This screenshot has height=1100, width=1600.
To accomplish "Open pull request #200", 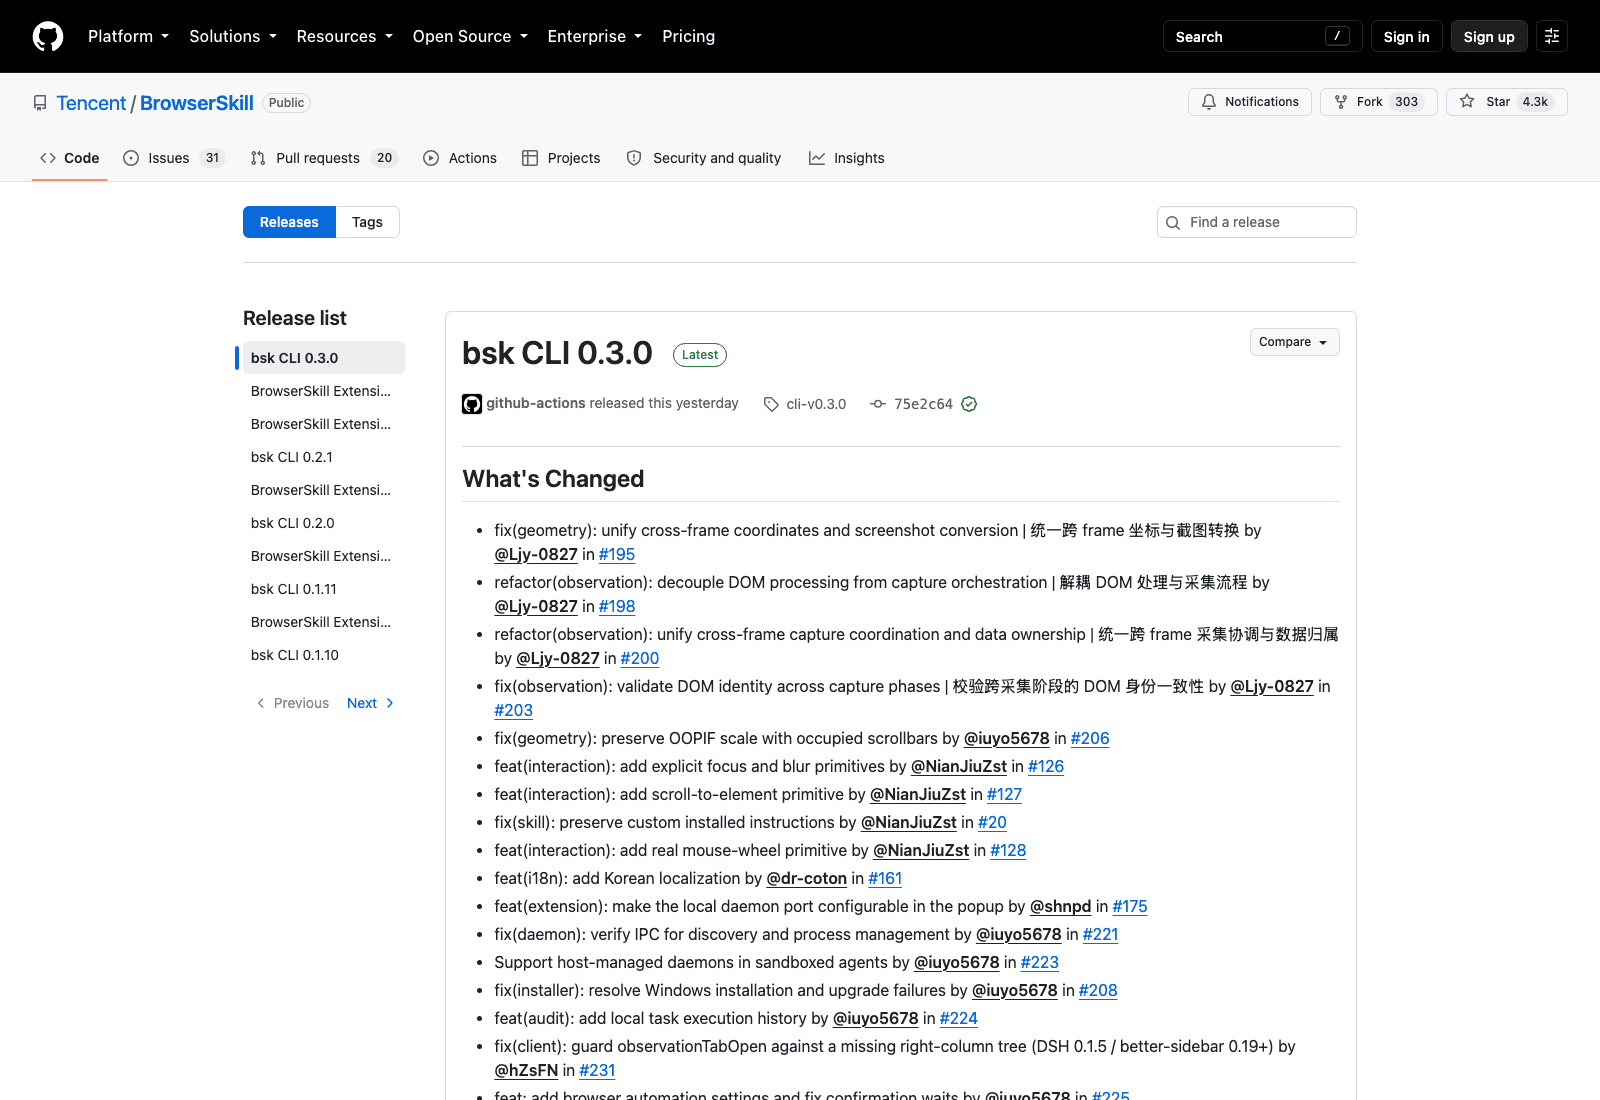I will [640, 658].
